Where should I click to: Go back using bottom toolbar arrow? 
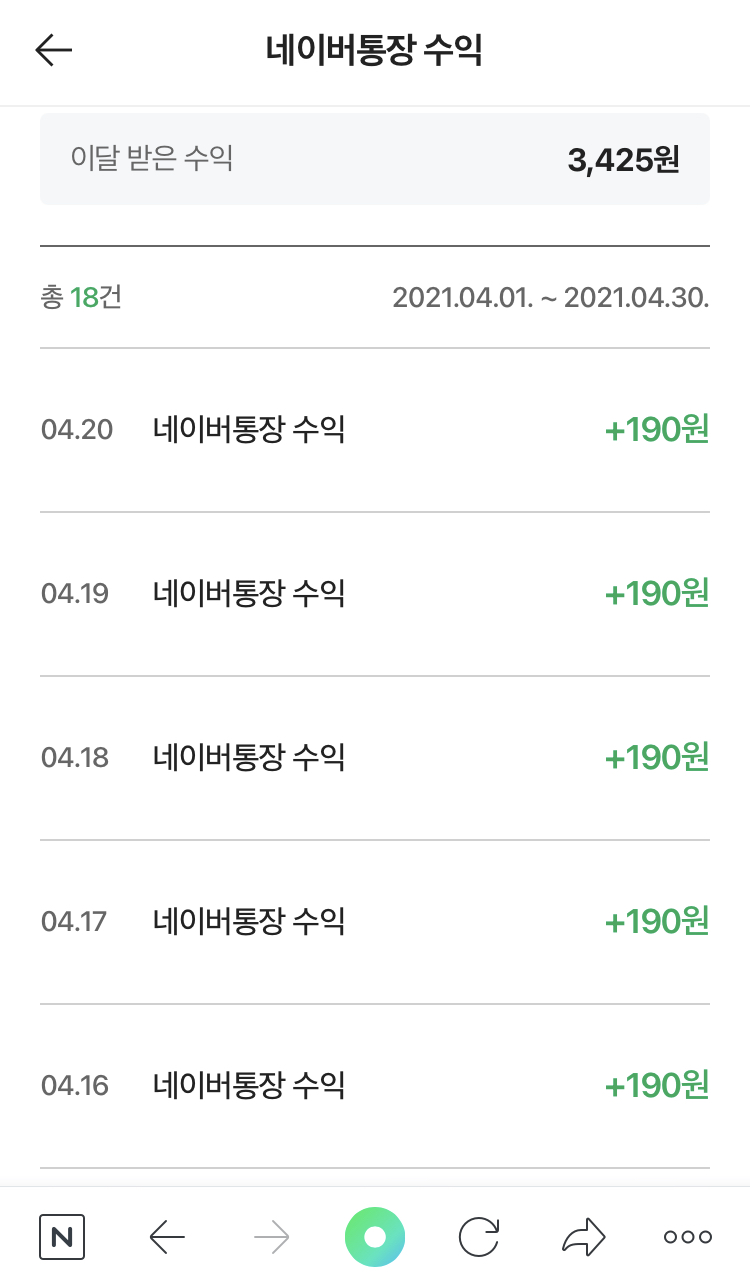point(167,1237)
